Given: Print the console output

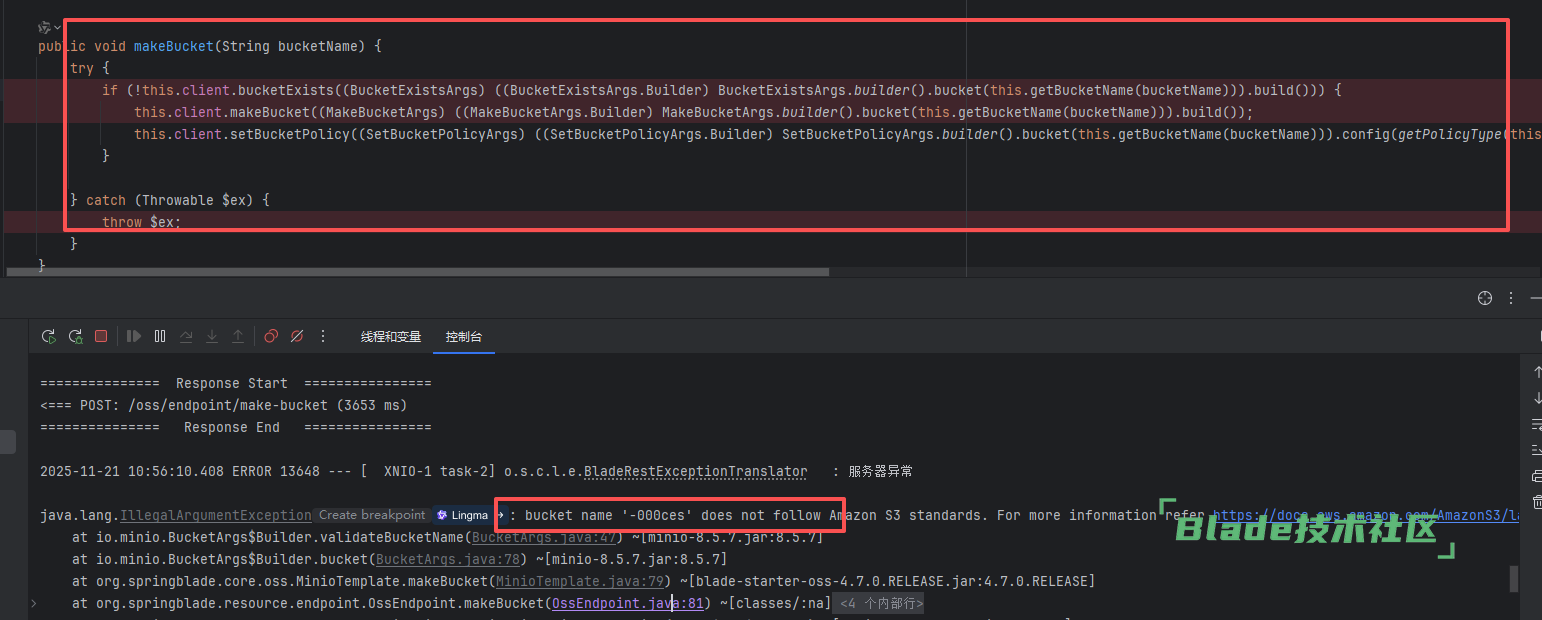Looking at the screenshot, I should pos(1537,476).
